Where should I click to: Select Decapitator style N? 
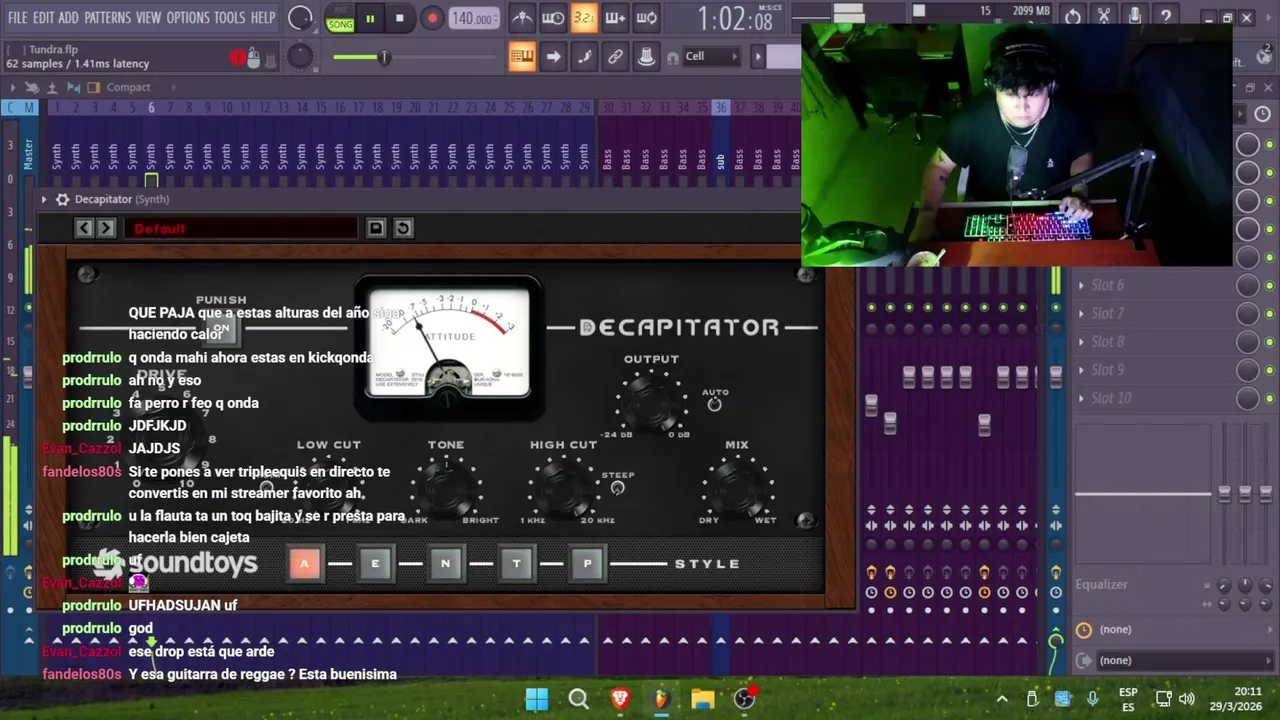point(446,564)
